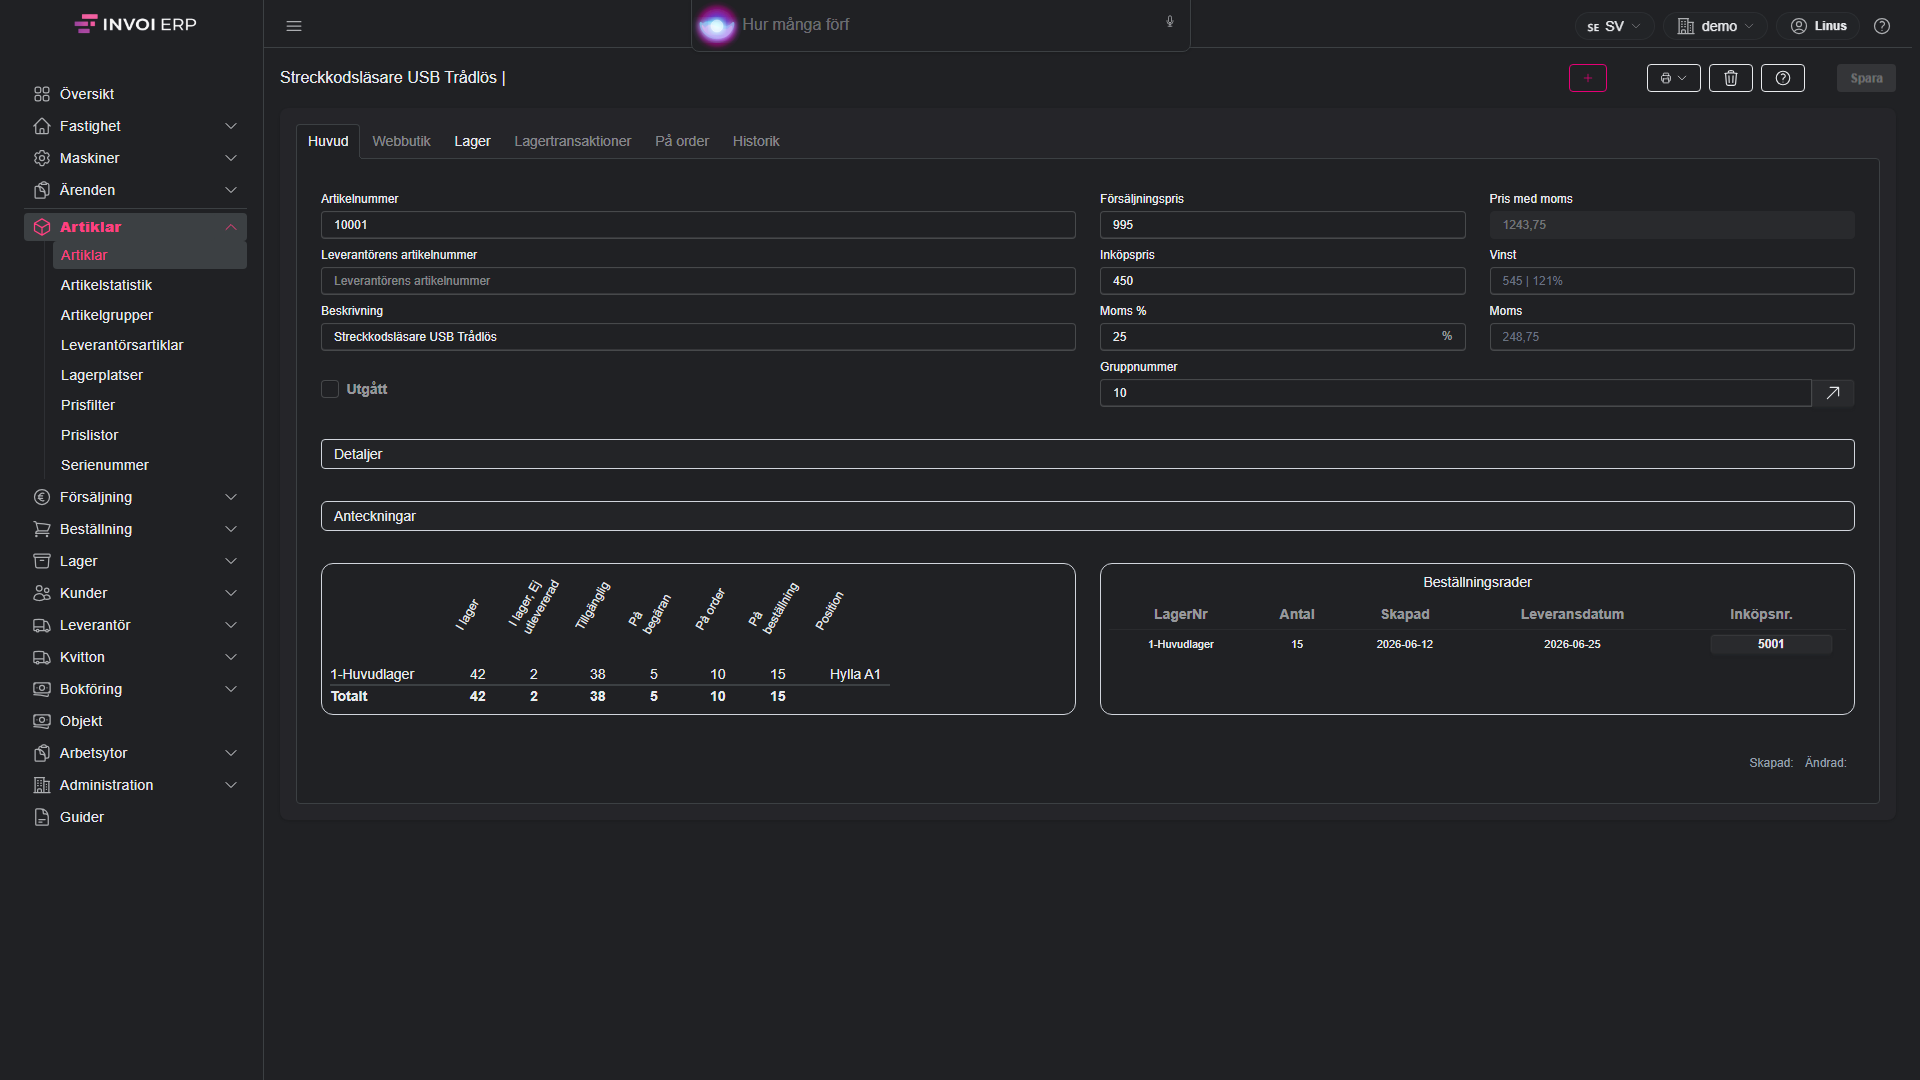Open the help question-mark icon top right

[x=1882, y=26]
